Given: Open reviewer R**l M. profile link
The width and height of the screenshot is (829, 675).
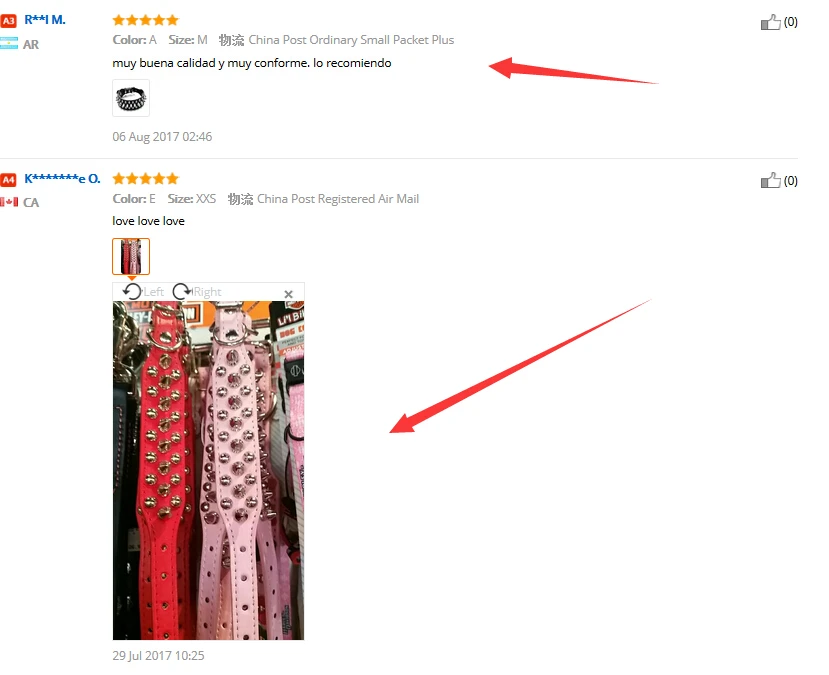Looking at the screenshot, I should [x=45, y=20].
